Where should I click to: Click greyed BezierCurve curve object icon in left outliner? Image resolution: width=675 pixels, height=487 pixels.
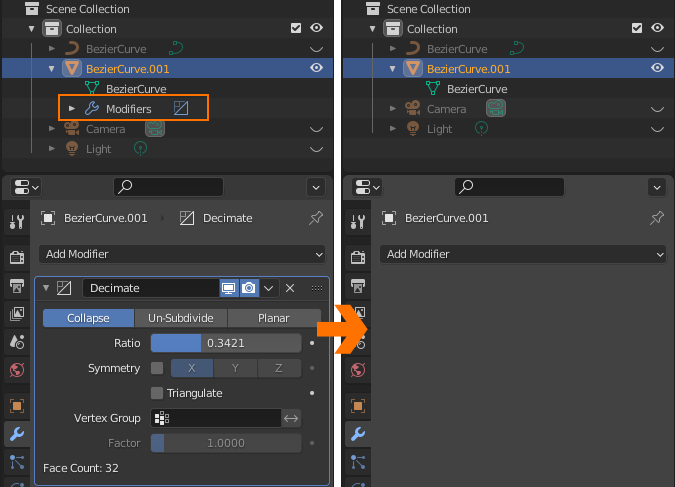pos(72,48)
